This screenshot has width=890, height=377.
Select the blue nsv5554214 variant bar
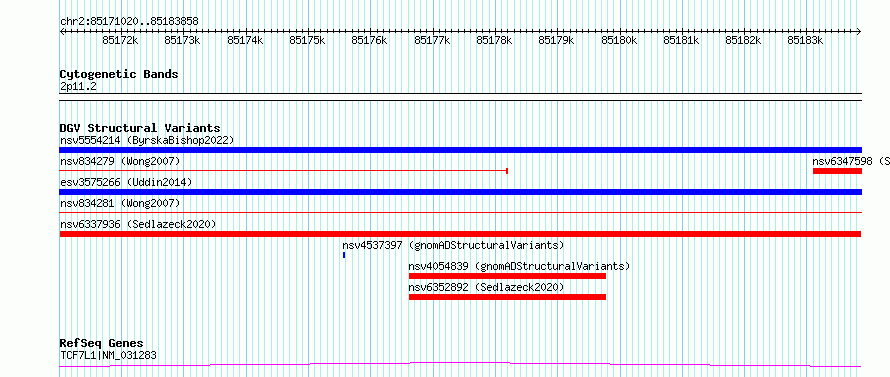point(460,150)
